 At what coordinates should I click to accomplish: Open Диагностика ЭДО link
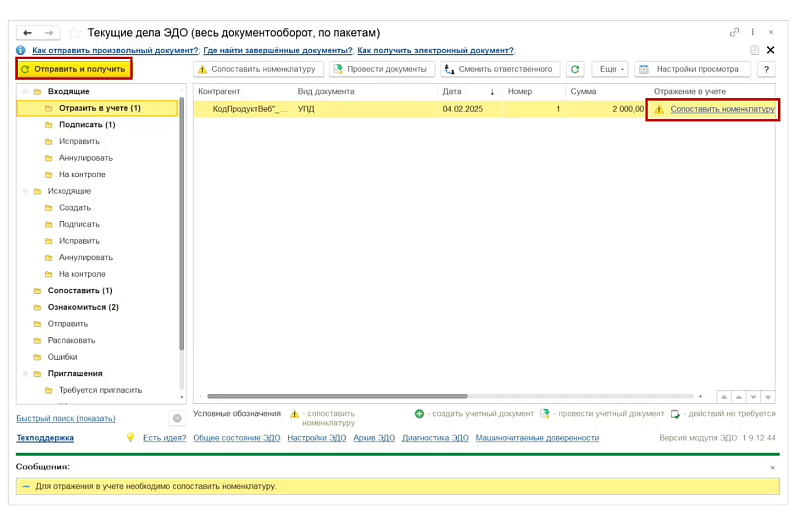pos(435,438)
